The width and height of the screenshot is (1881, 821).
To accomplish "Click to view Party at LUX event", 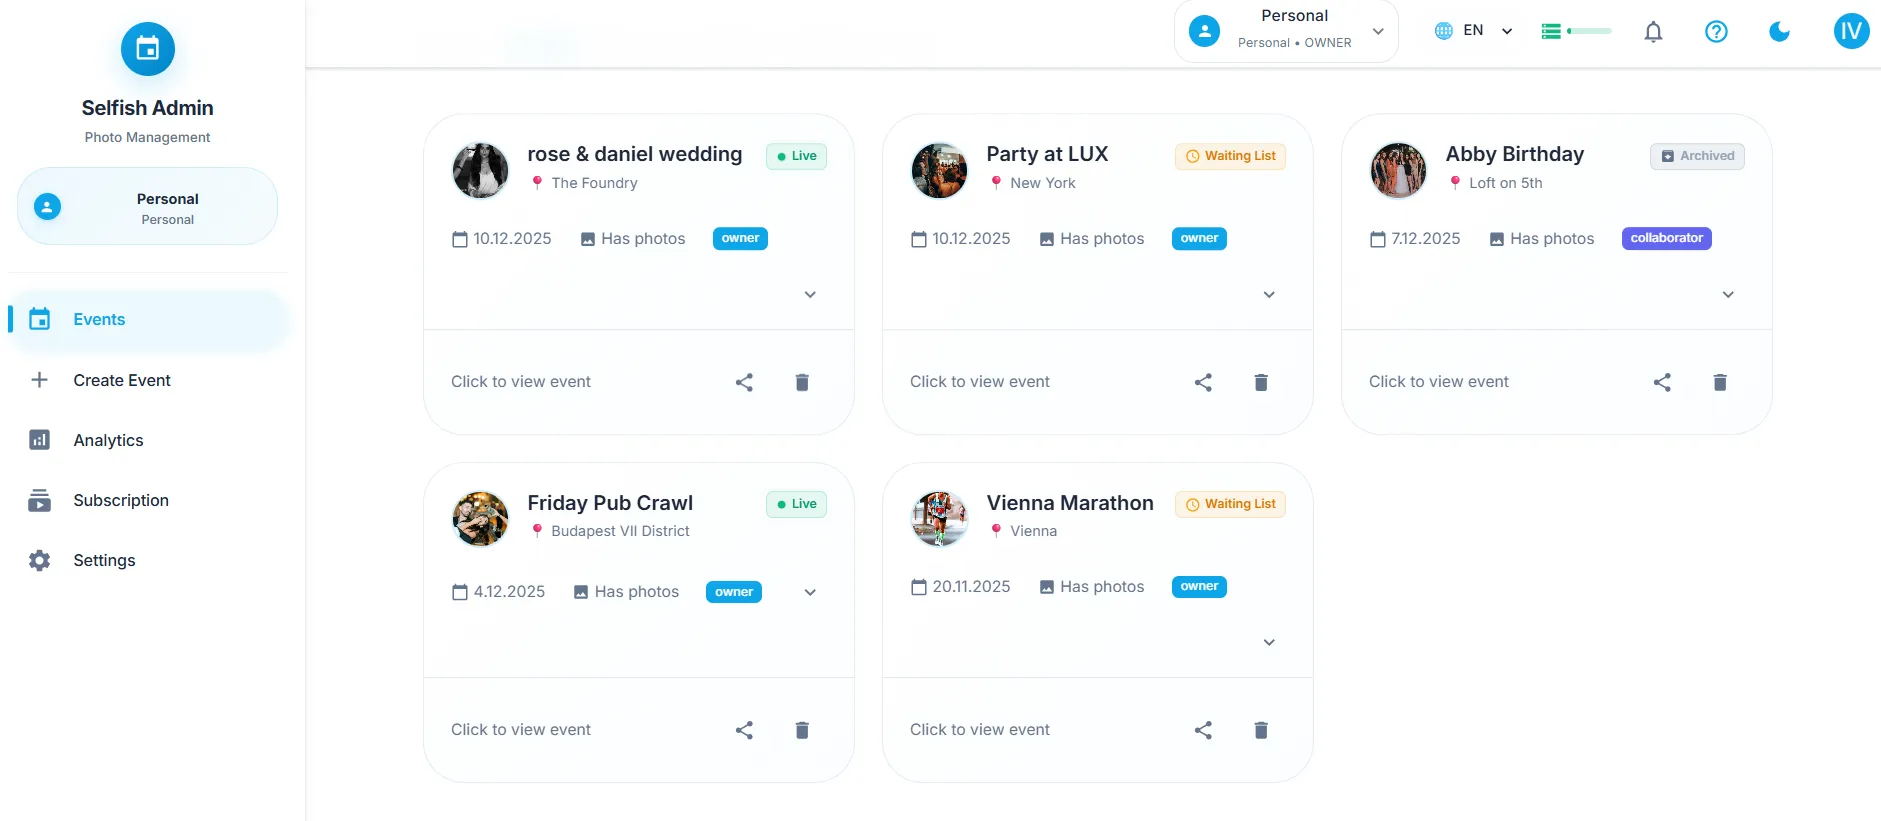I will point(979,382).
